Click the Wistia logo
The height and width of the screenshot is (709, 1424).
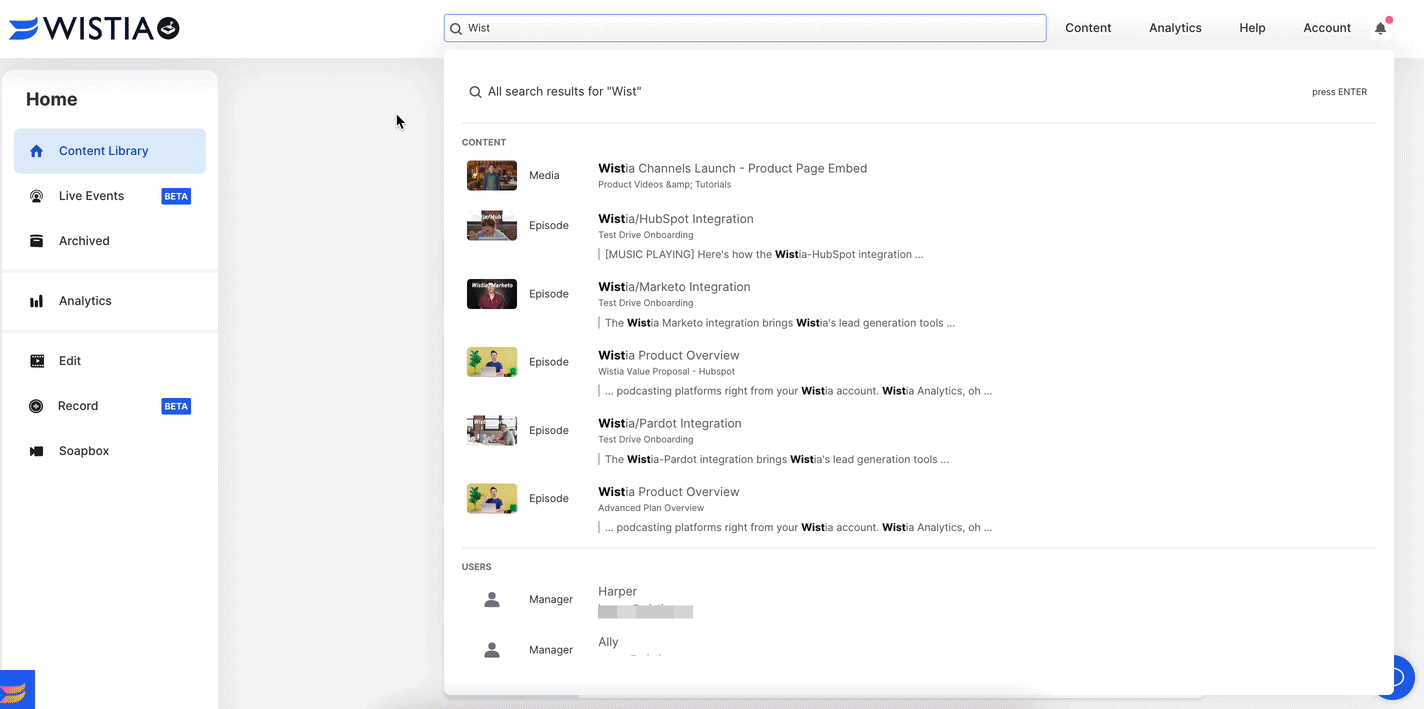[94, 28]
